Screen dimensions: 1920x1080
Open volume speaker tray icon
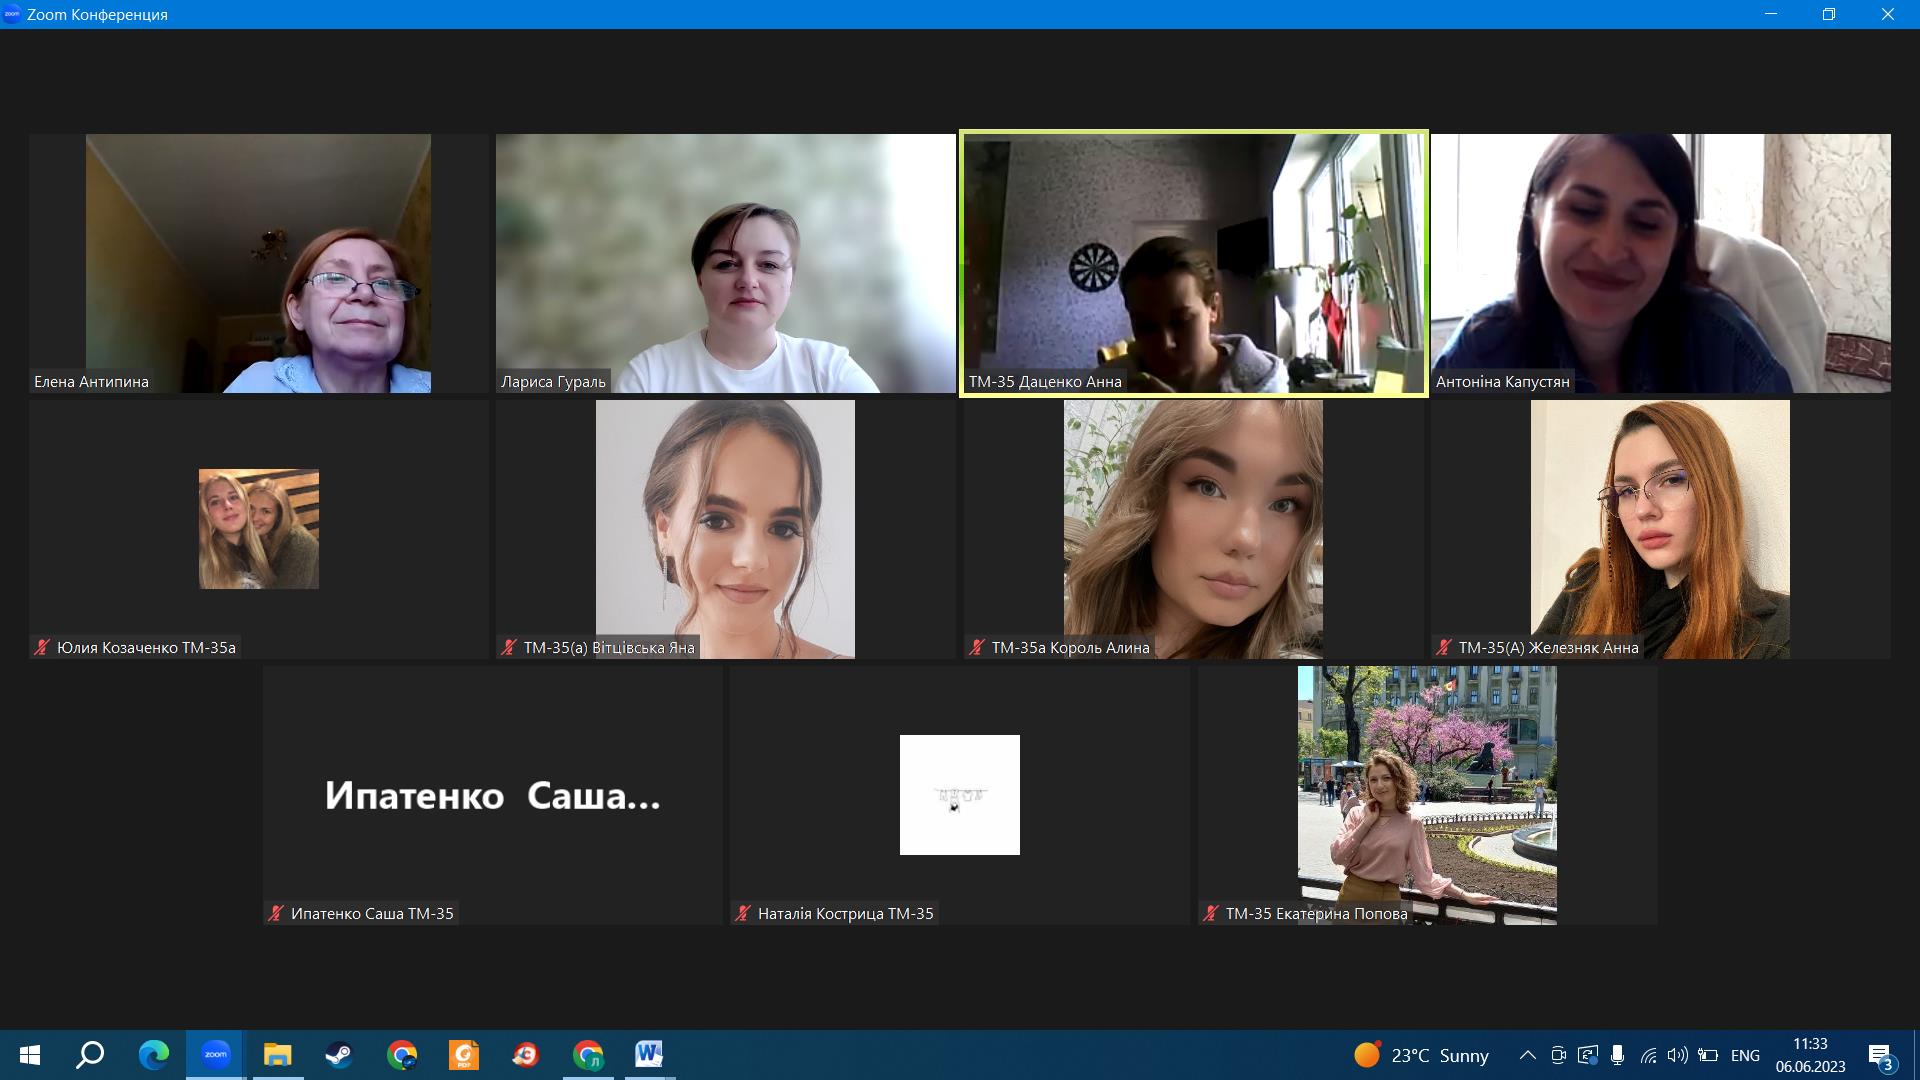[1678, 1055]
